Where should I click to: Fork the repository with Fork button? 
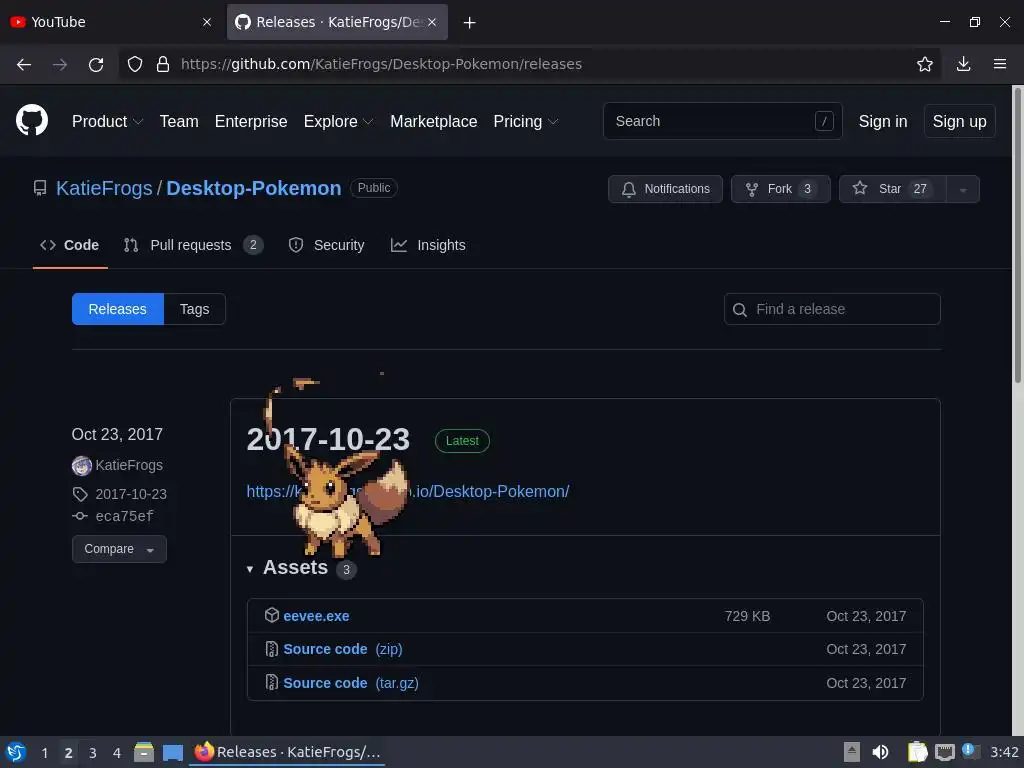(780, 189)
